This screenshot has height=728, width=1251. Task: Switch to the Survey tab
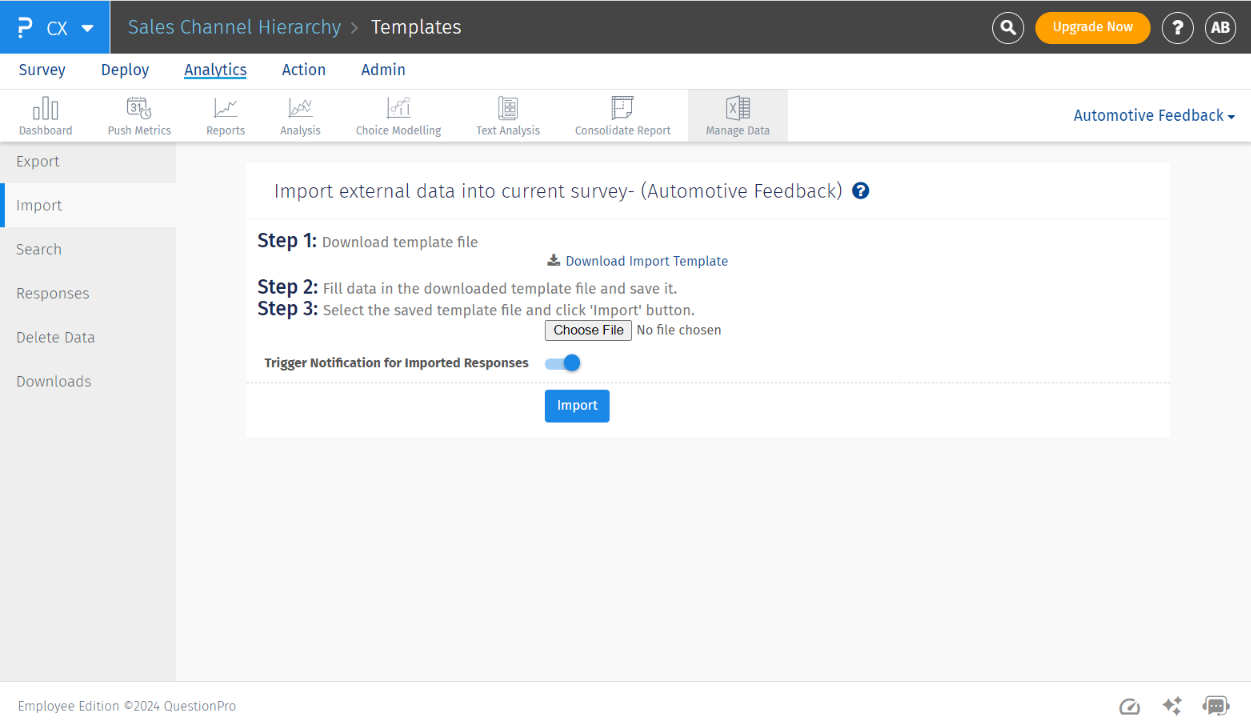[x=42, y=70]
